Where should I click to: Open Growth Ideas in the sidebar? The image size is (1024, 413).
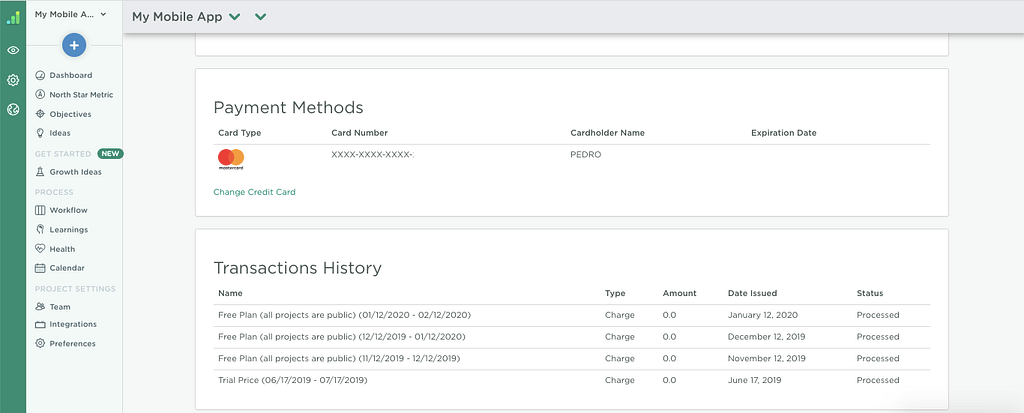pos(75,172)
